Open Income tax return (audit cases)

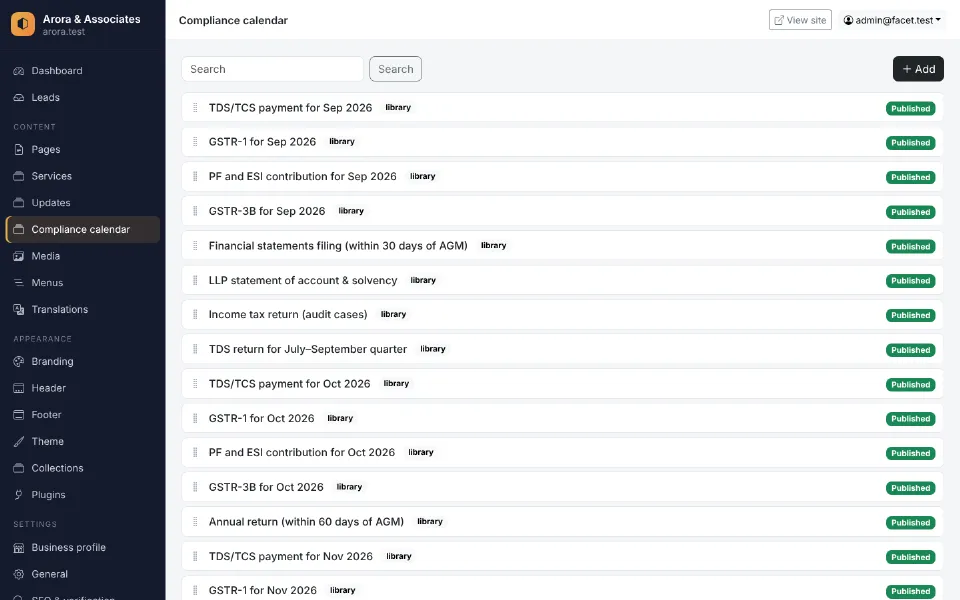[288, 315]
